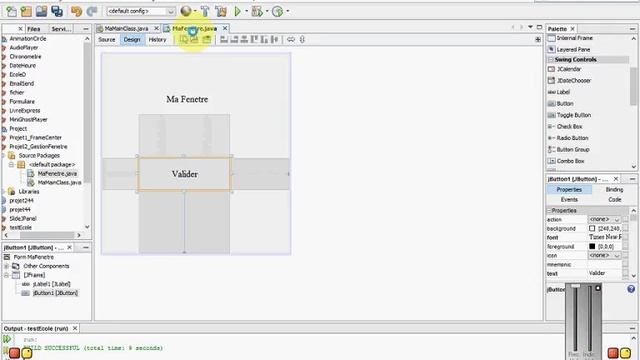This screenshot has width=640, height=360.
Task: Click the foreground black color swatch
Action: point(592,247)
